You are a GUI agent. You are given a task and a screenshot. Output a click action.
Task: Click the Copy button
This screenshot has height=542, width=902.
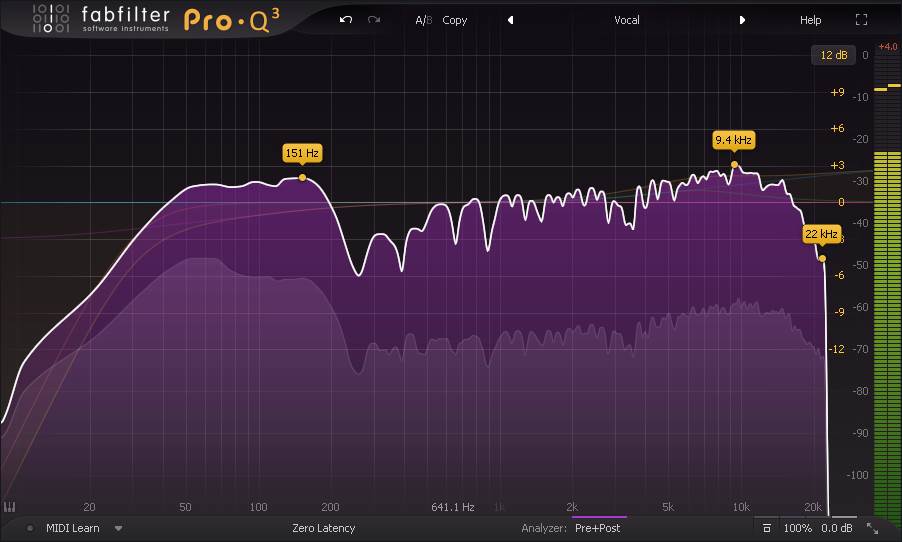[455, 20]
